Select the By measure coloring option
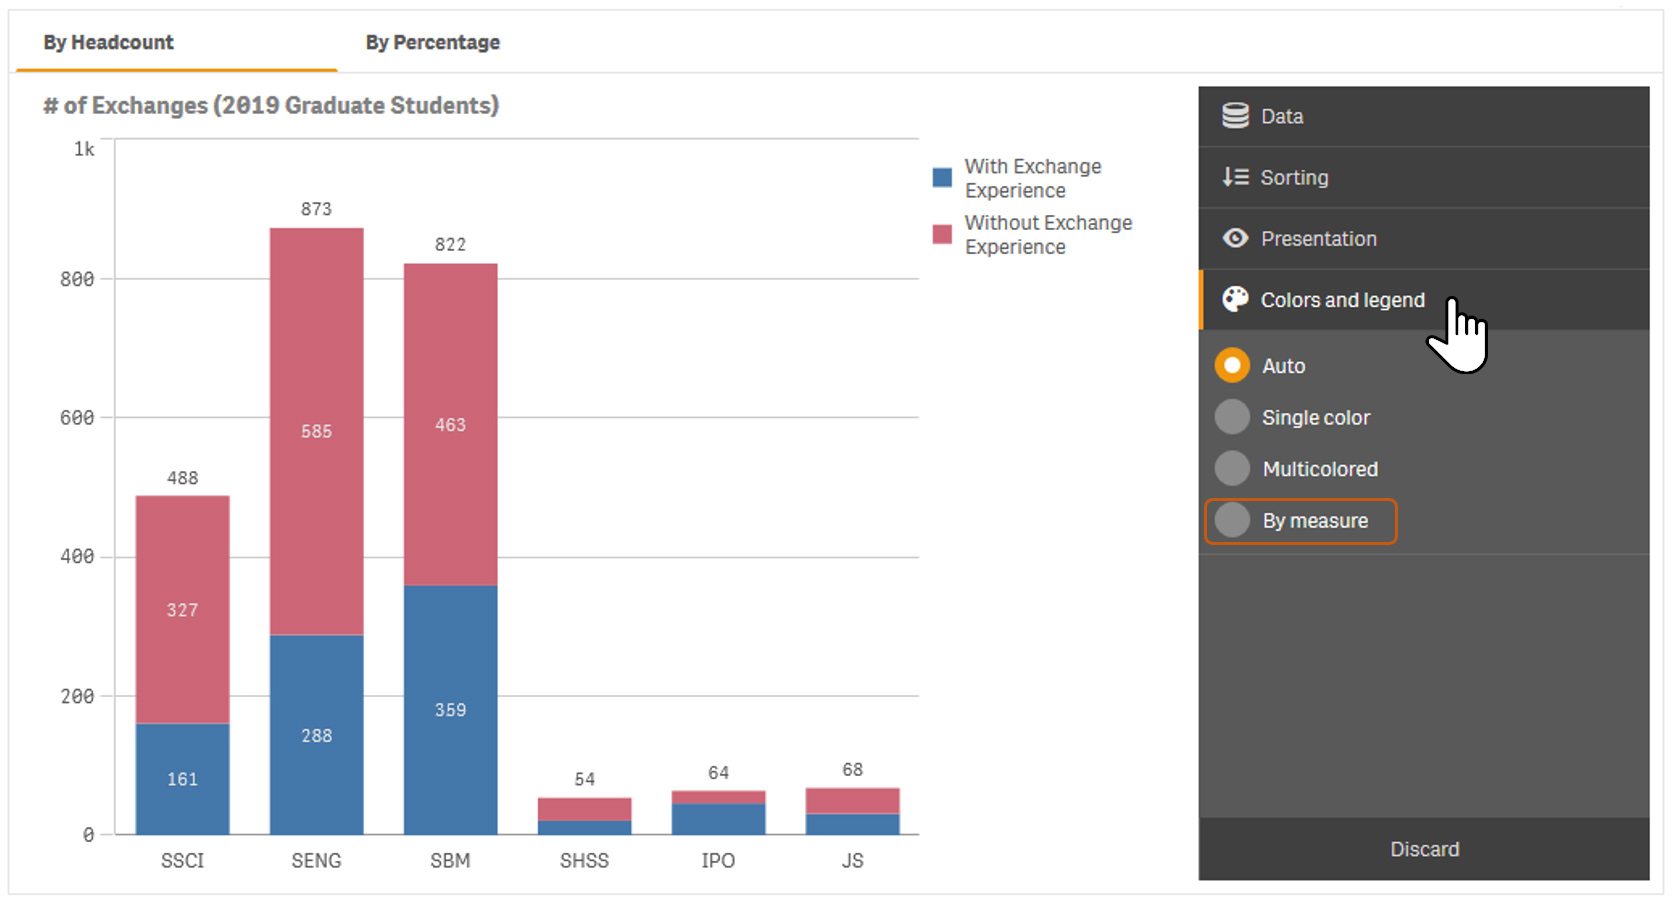 (x=1232, y=520)
